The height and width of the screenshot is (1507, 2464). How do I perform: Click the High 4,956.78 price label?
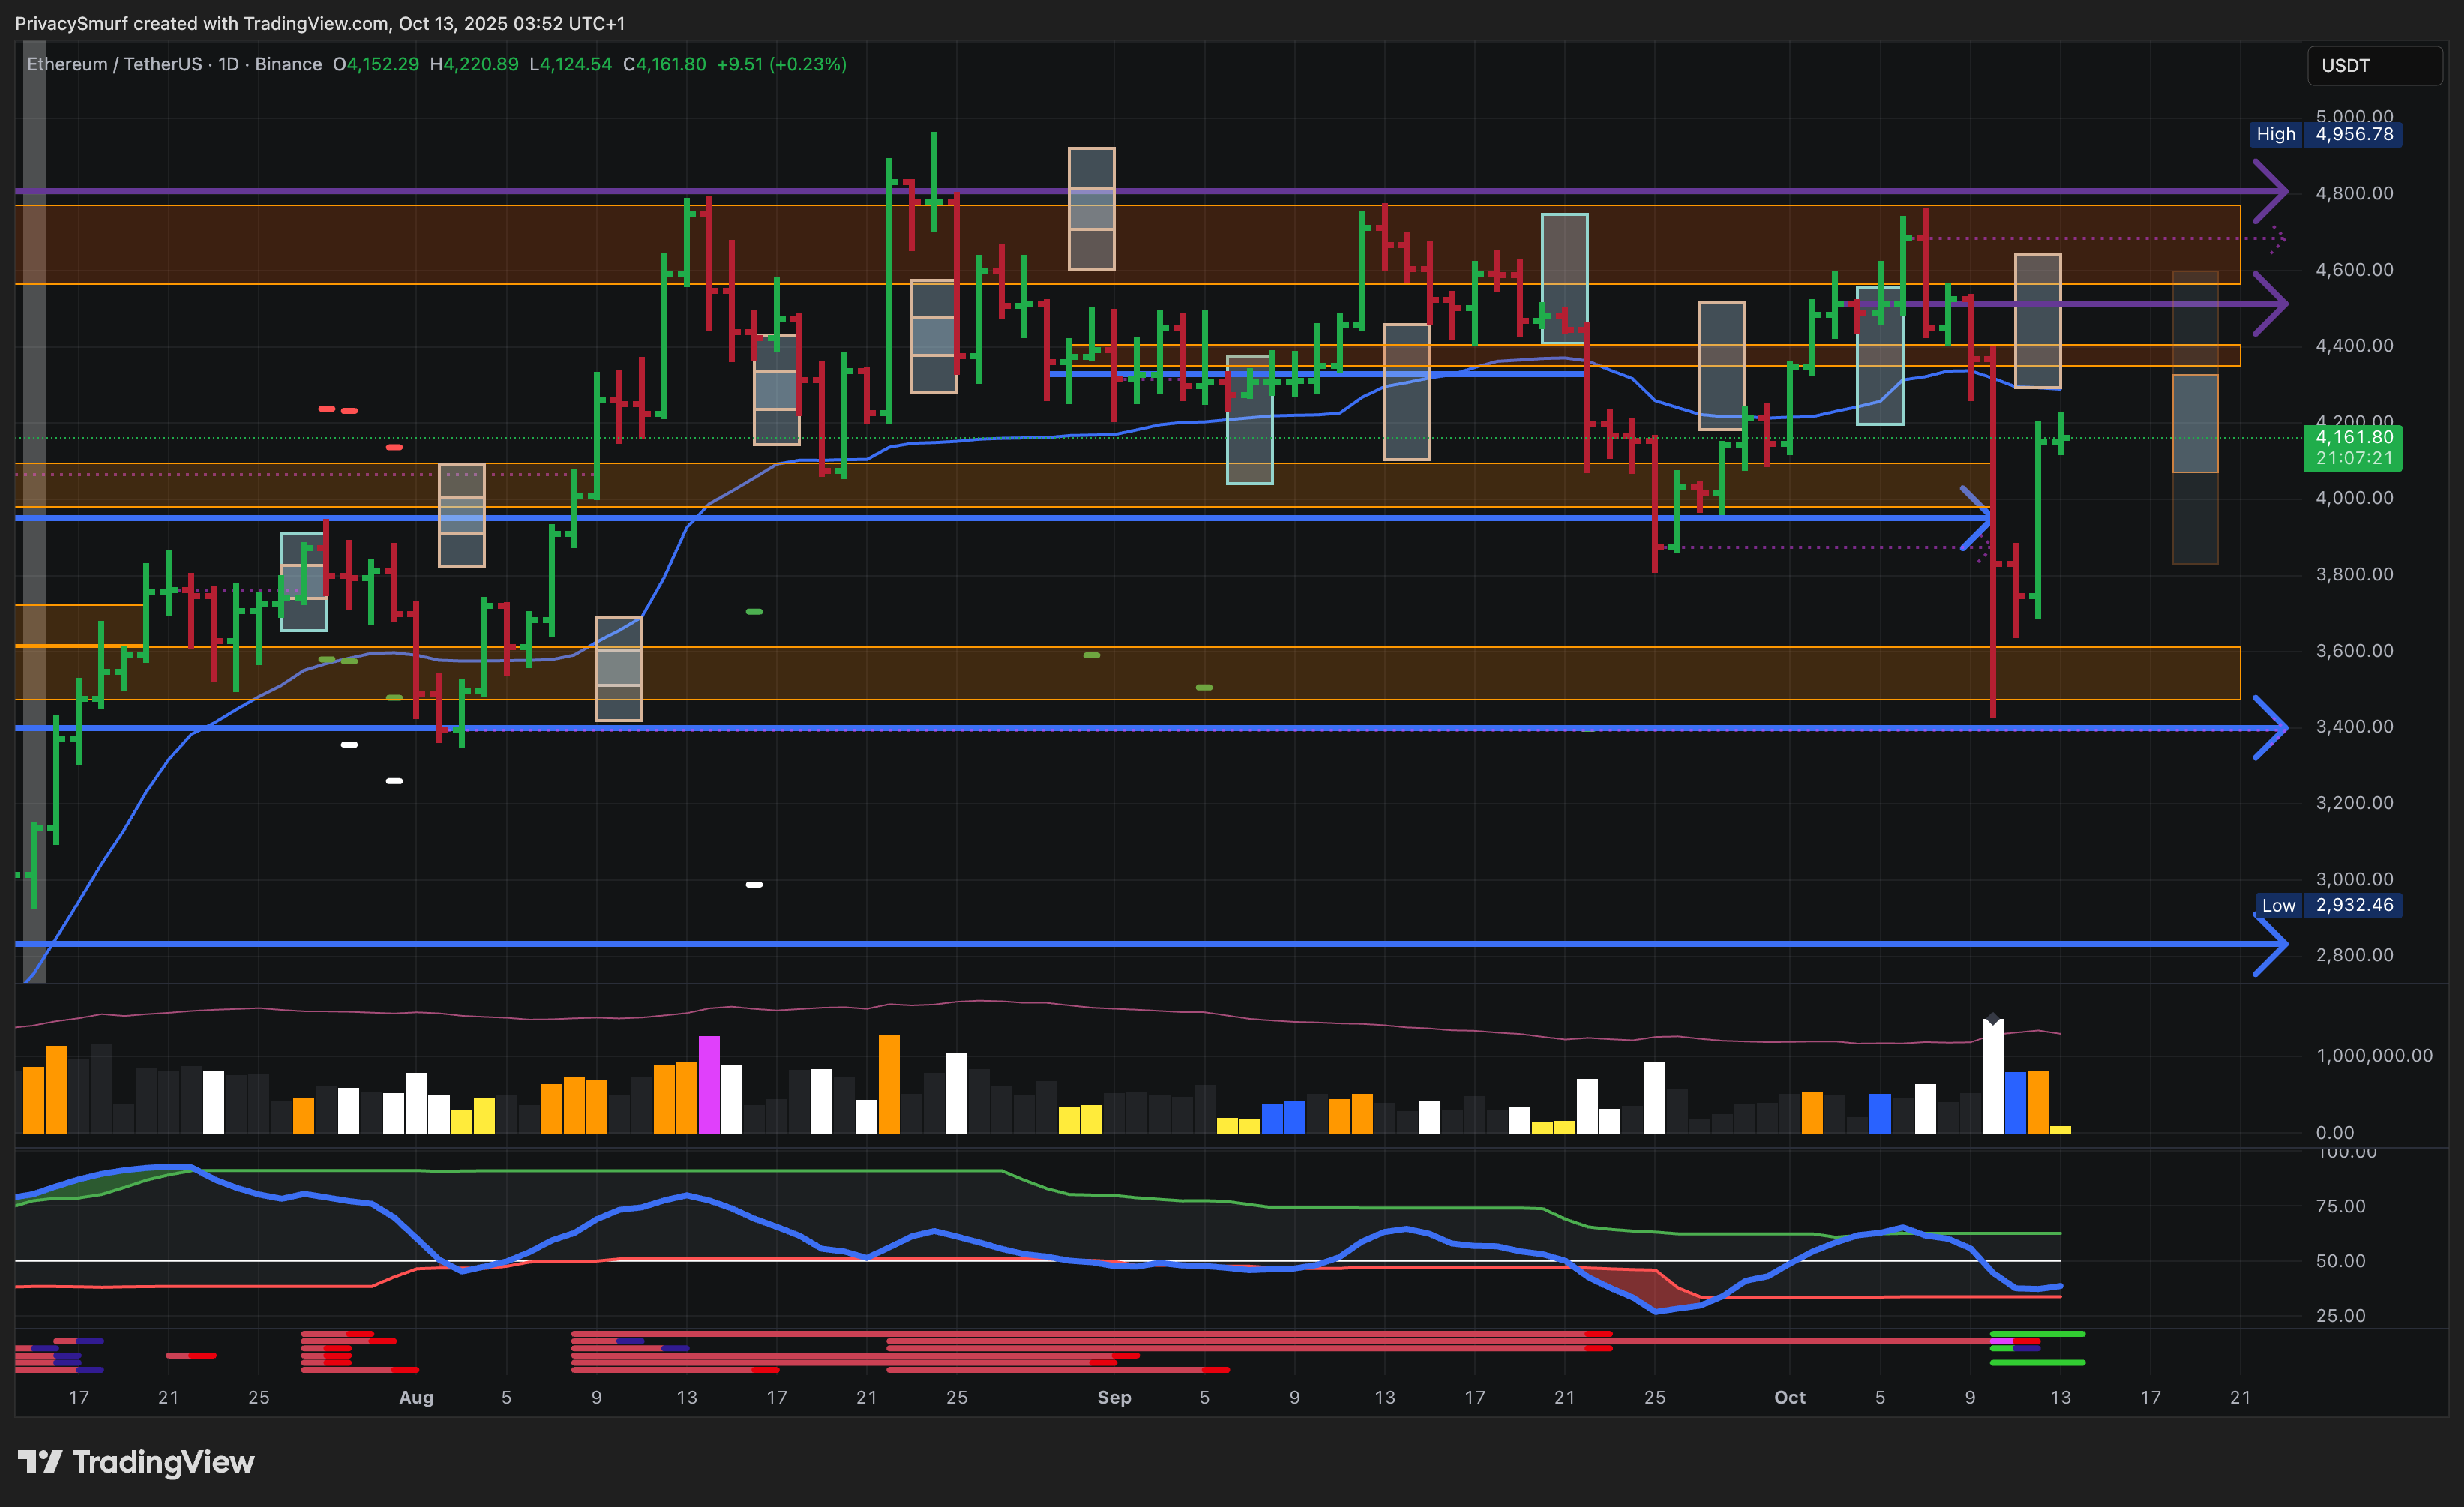coord(2326,134)
